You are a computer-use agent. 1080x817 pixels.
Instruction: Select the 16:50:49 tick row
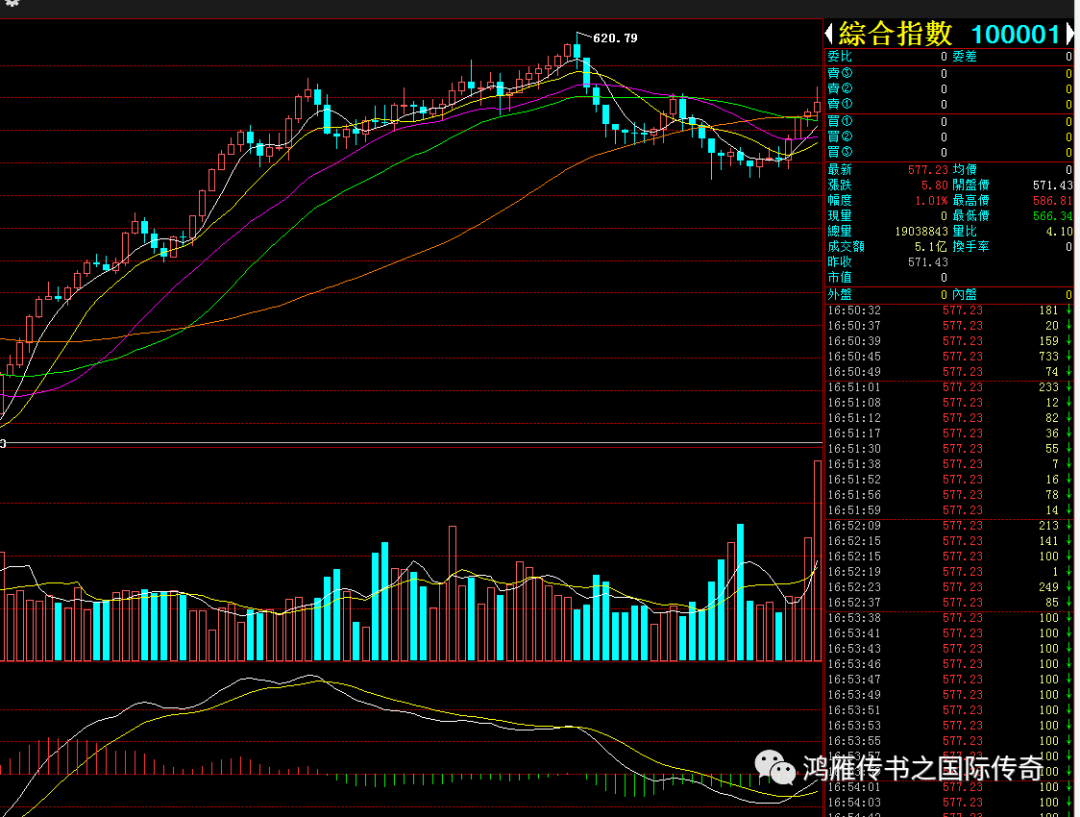[949, 372]
